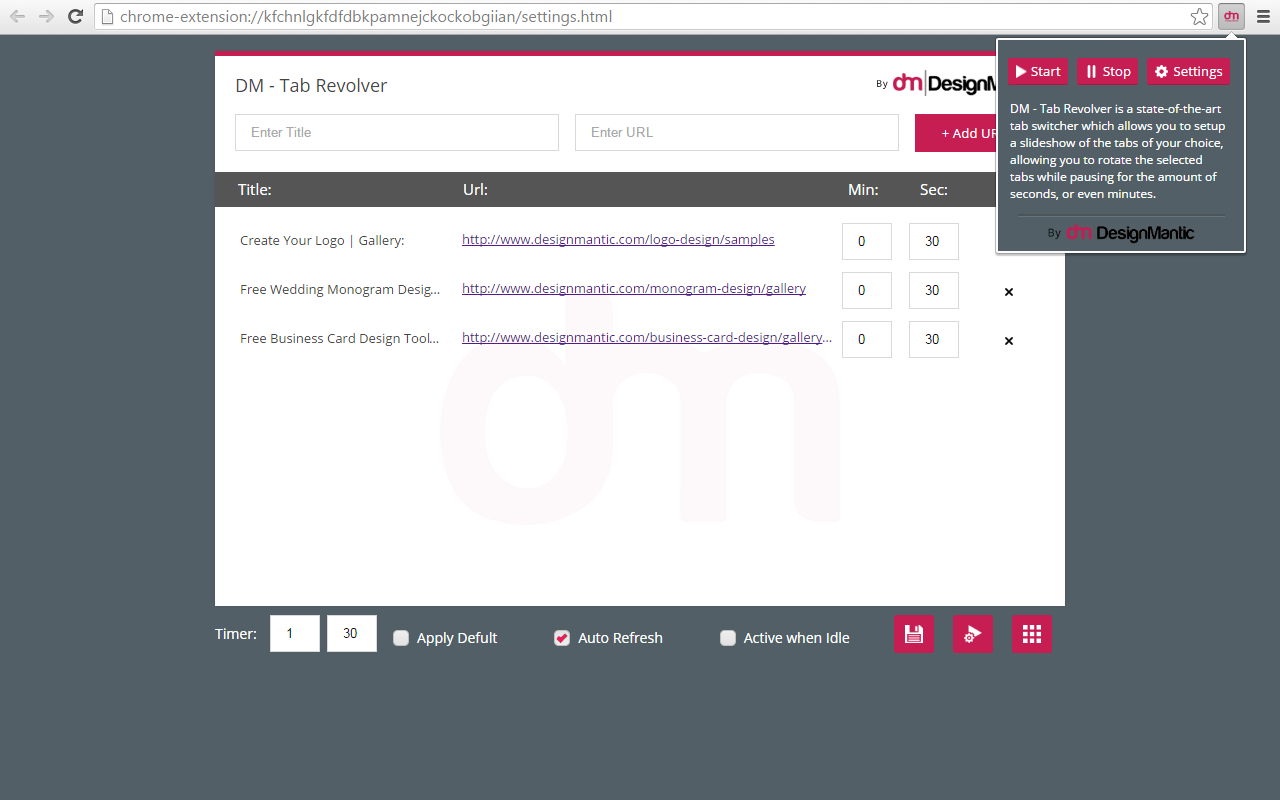The image size is (1280, 800).
Task: Click the 'Free Business Card Design Tool...' title
Action: click(340, 339)
